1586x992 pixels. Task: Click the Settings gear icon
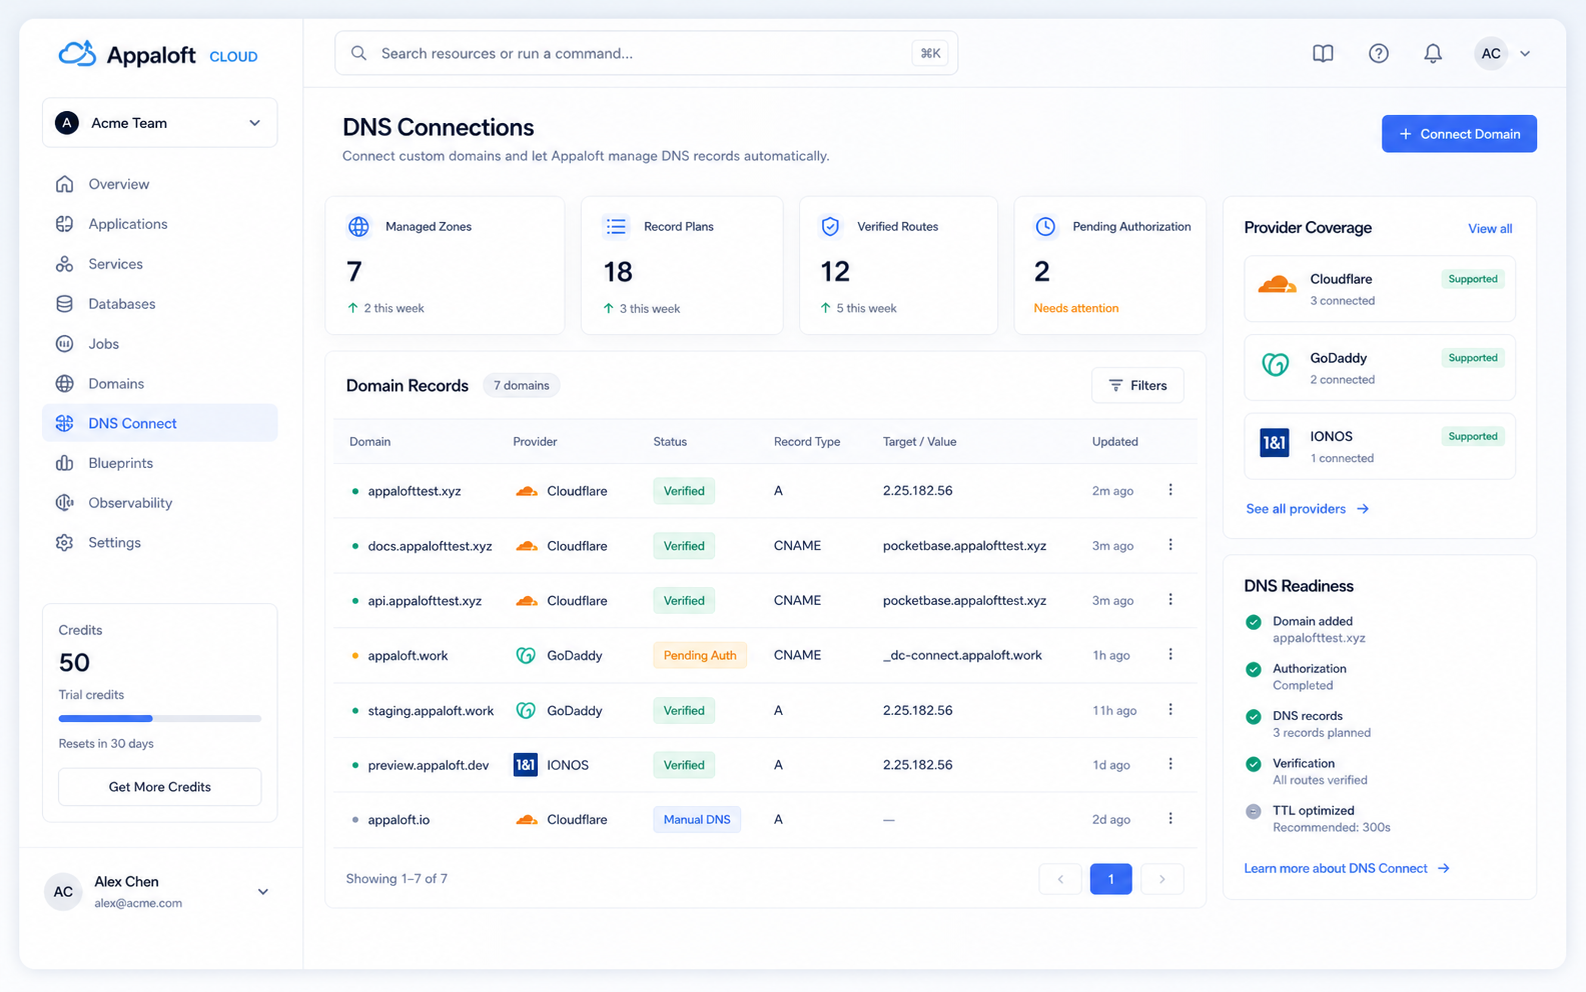[65, 543]
